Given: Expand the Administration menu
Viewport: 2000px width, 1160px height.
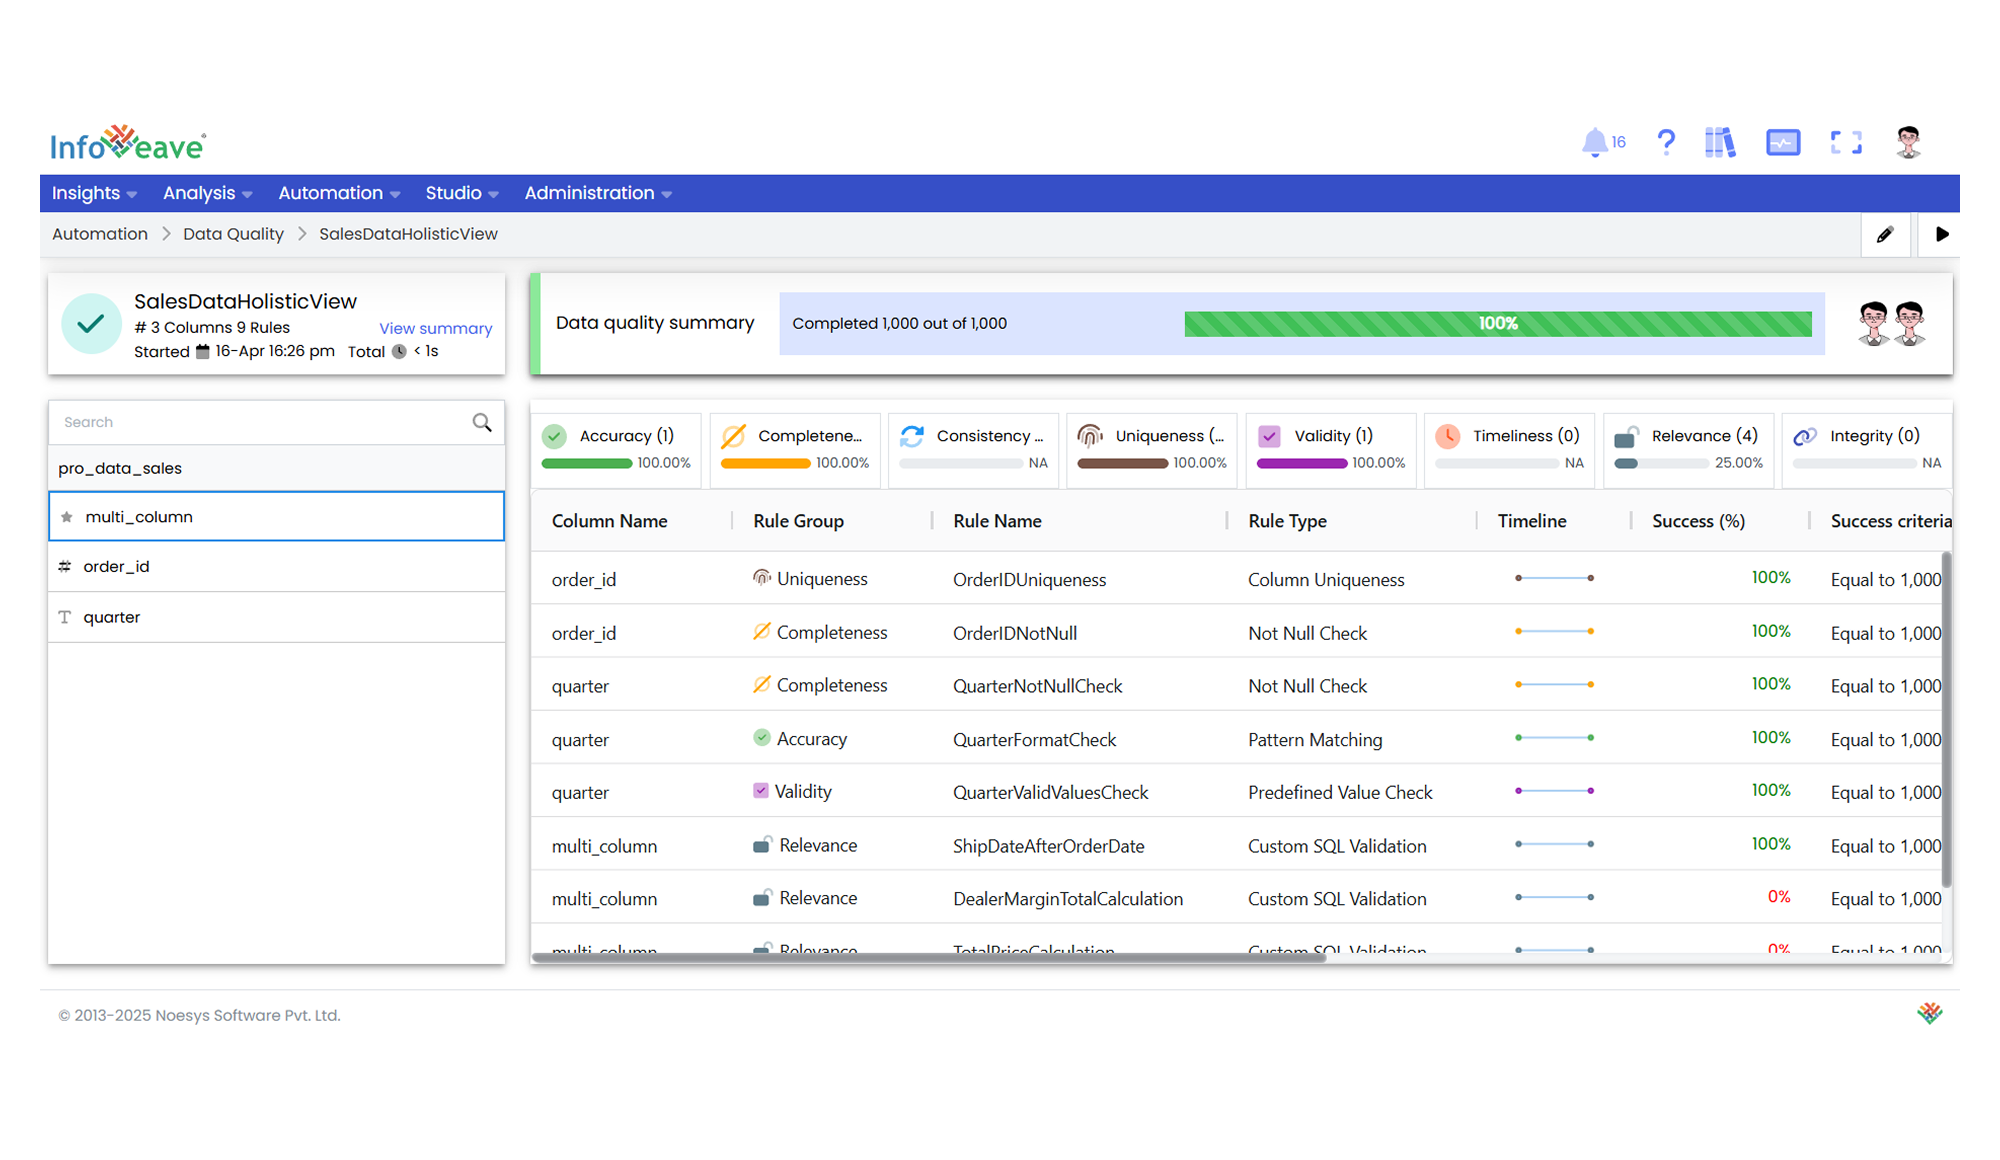Looking at the screenshot, I should pyautogui.click(x=598, y=193).
